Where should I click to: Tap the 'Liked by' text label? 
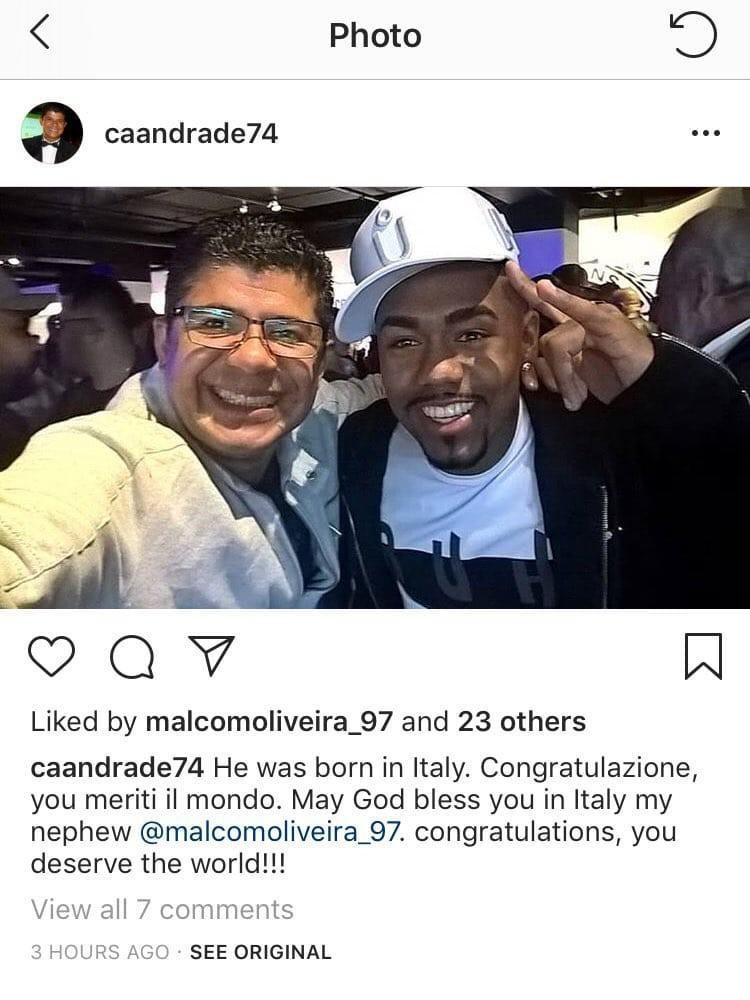tap(84, 722)
